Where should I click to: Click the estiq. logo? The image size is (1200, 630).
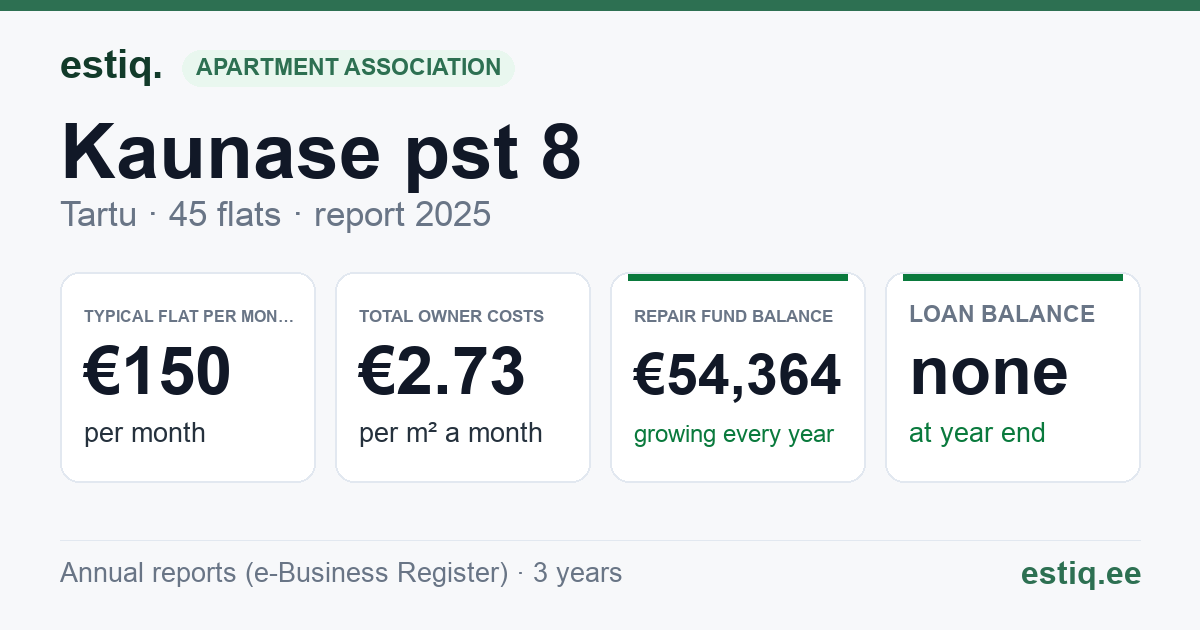111,66
